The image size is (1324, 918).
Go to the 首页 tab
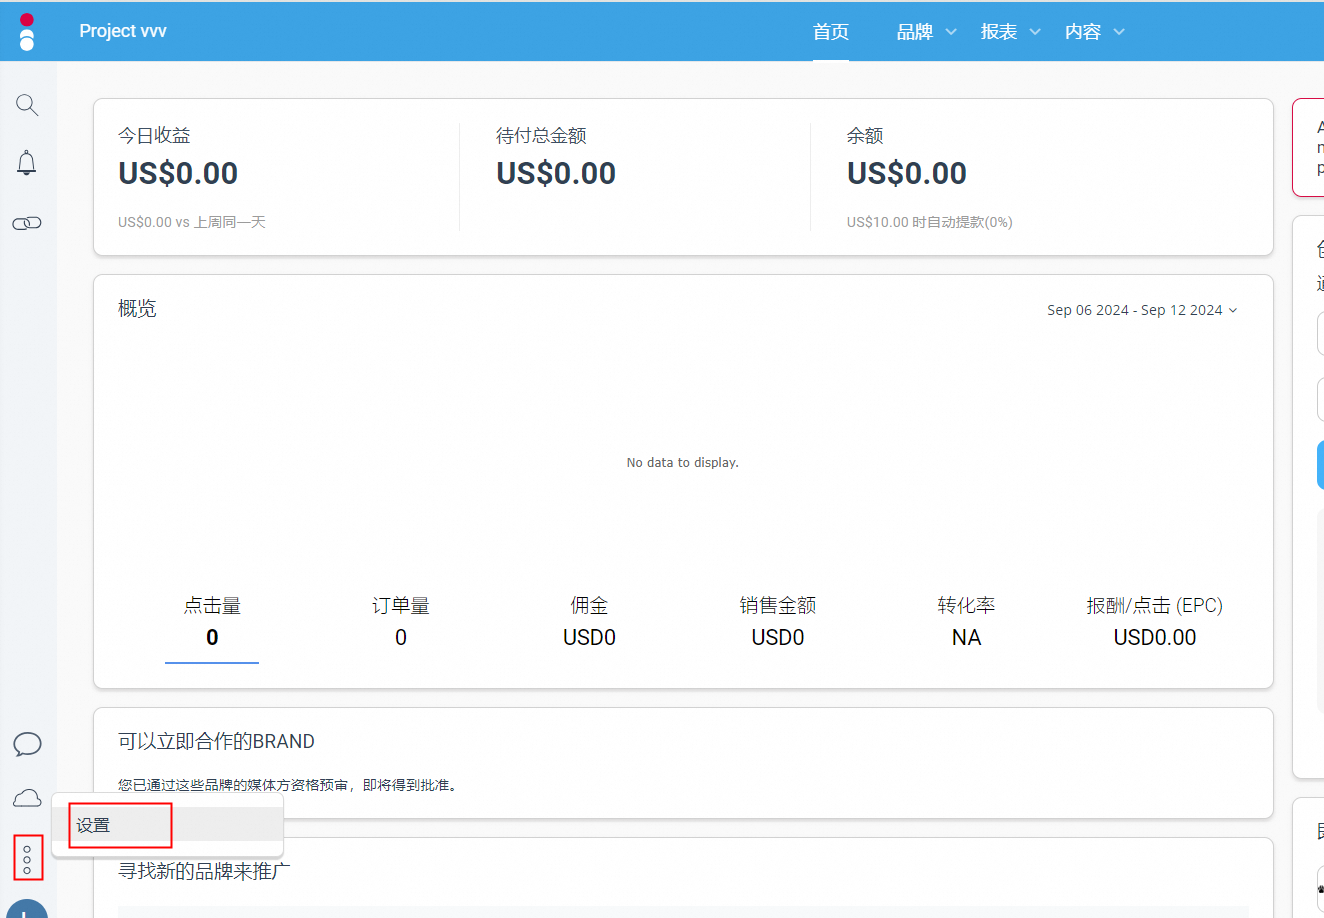[x=830, y=32]
